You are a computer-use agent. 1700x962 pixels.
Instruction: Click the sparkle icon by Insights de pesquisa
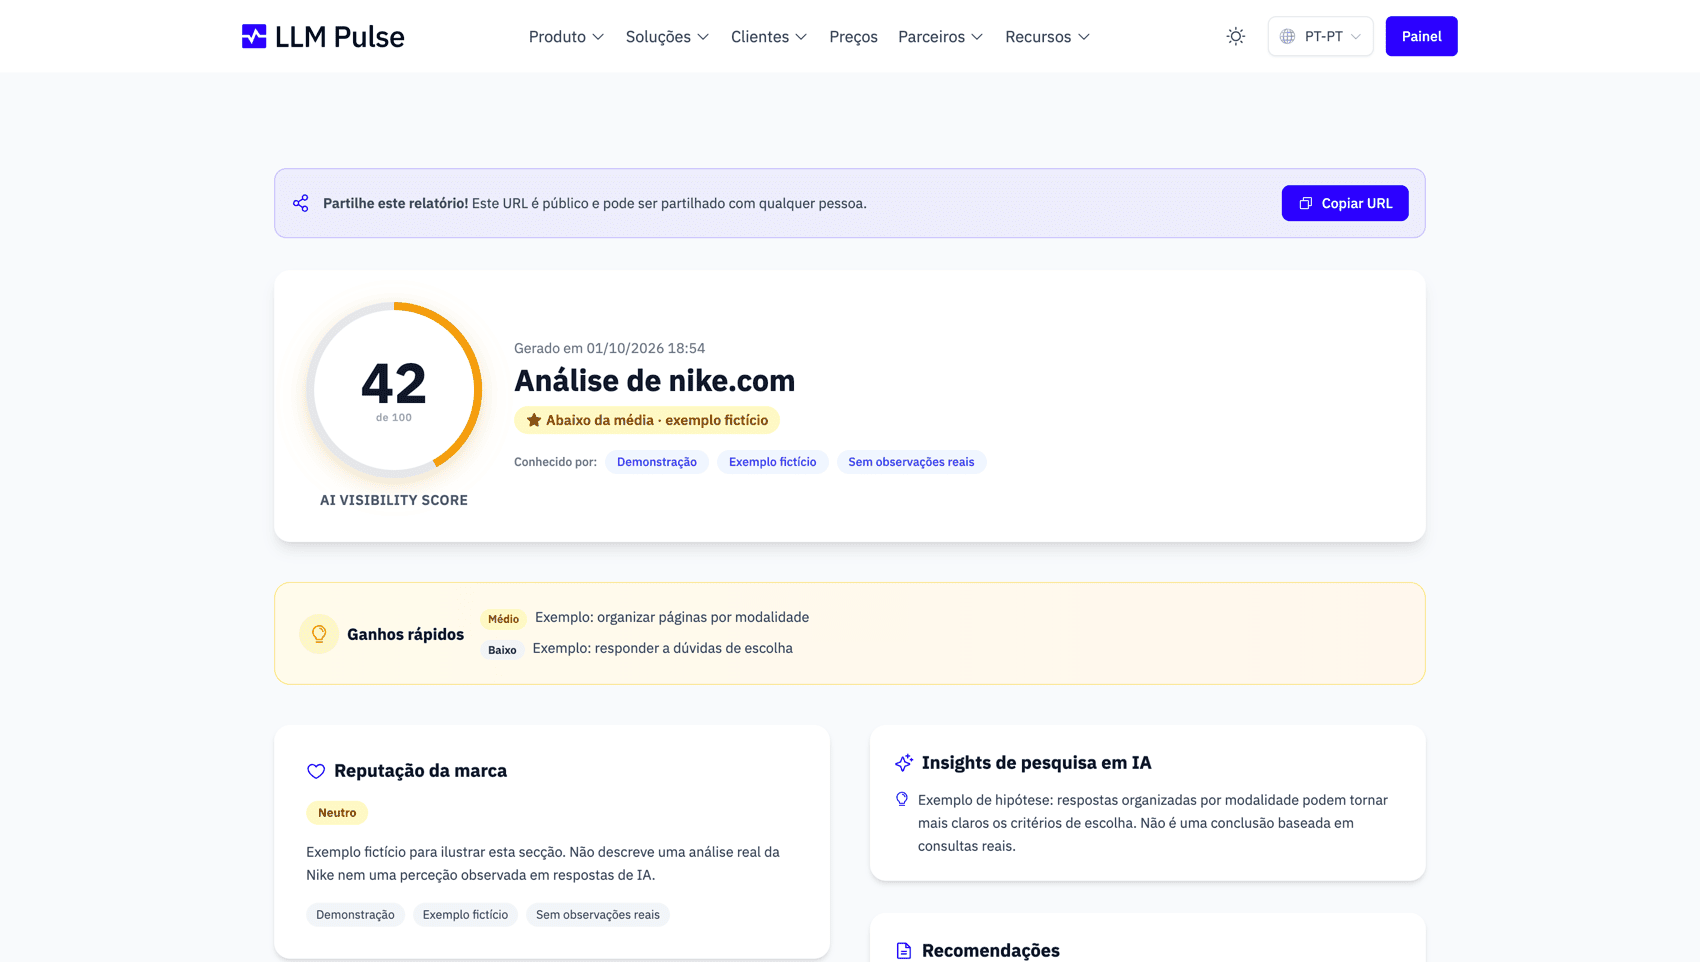(904, 763)
